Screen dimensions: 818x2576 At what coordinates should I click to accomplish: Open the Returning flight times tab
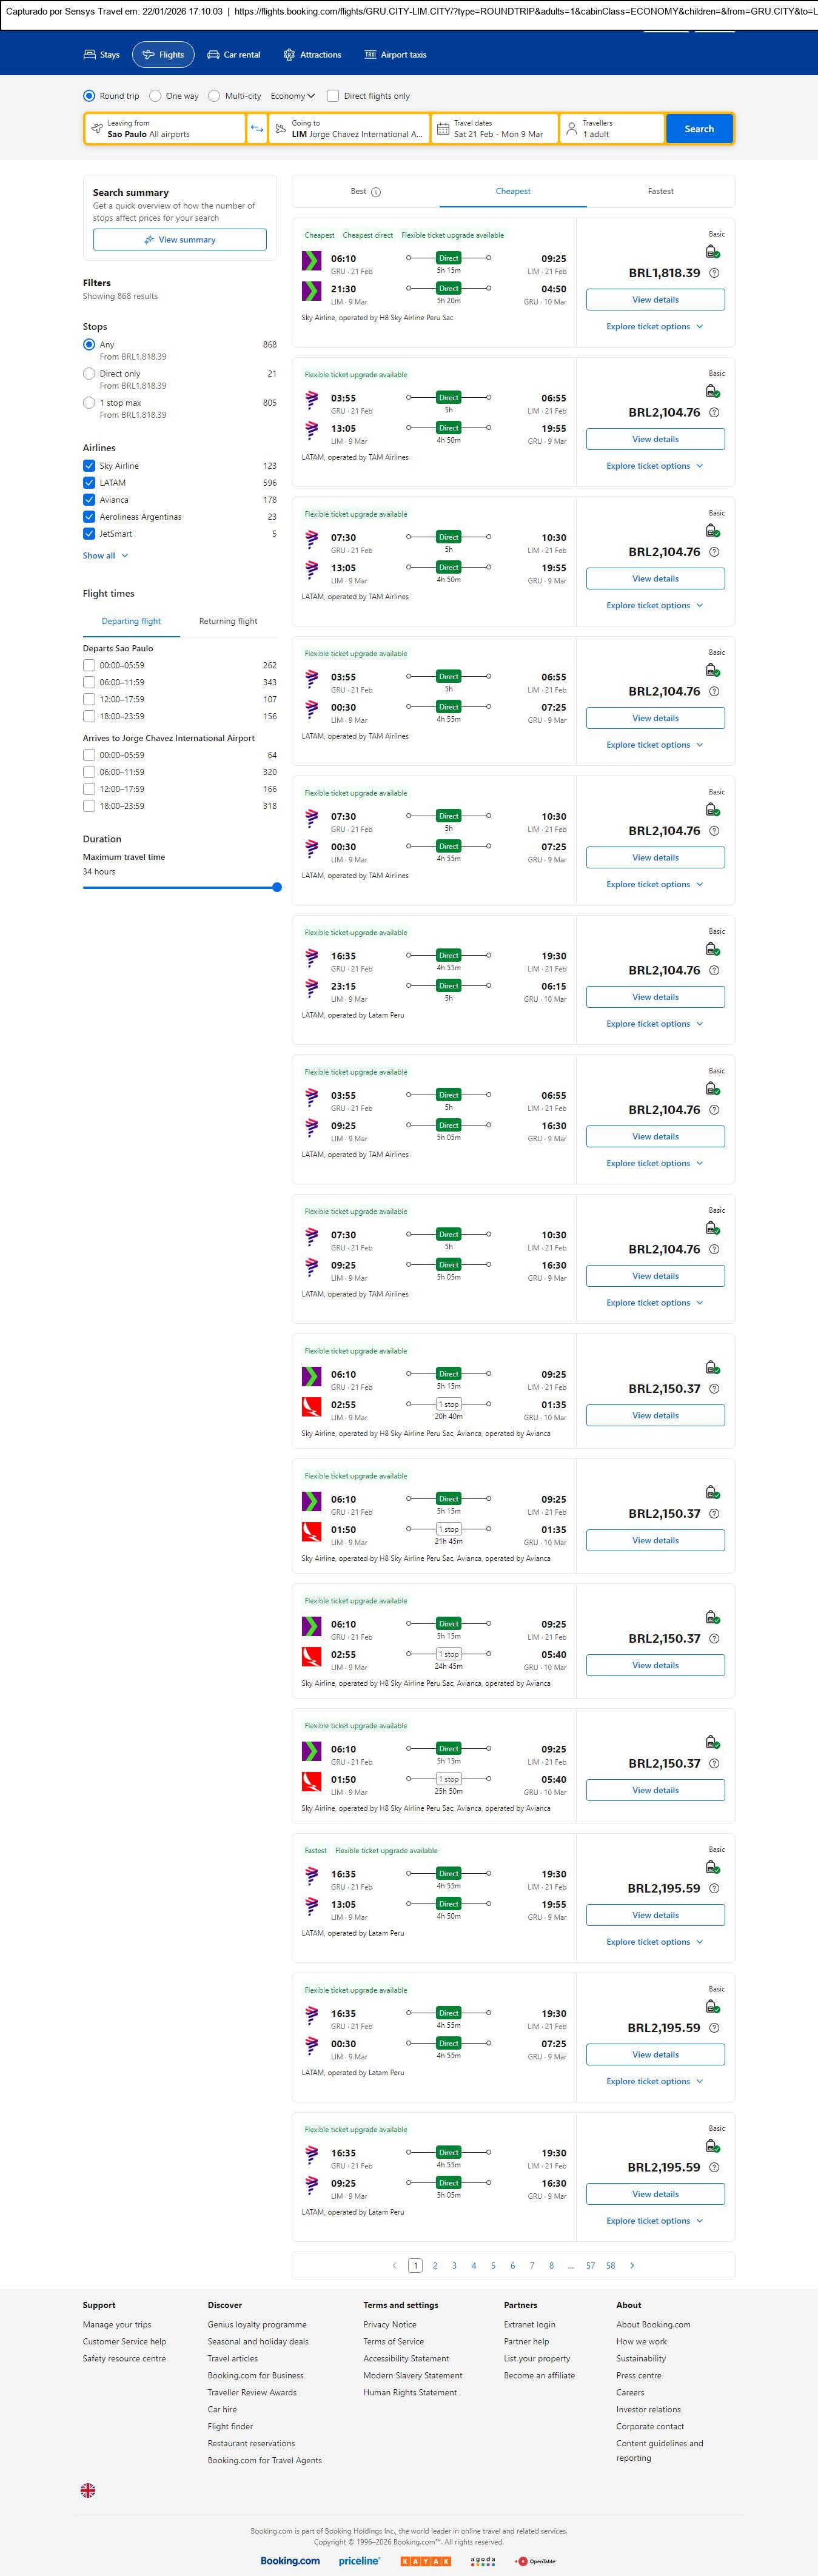[228, 621]
